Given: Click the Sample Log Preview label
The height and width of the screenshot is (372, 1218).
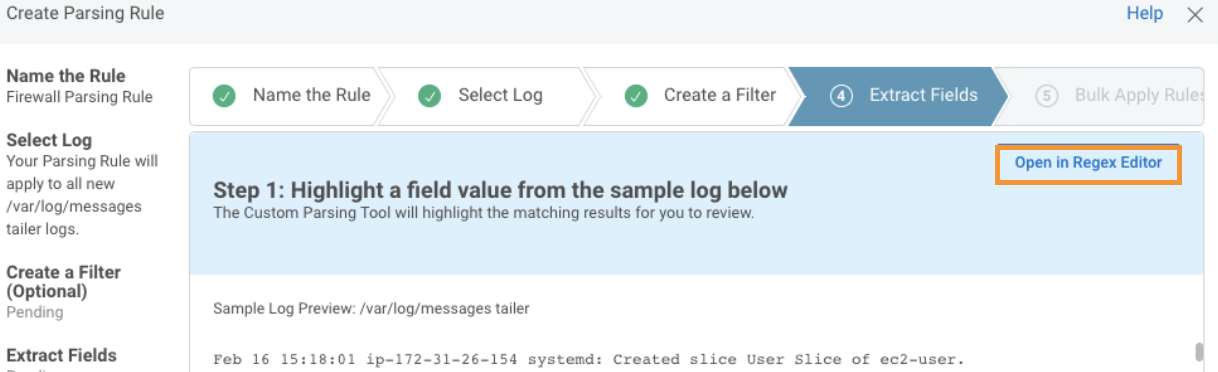Looking at the screenshot, I should pos(371,309).
